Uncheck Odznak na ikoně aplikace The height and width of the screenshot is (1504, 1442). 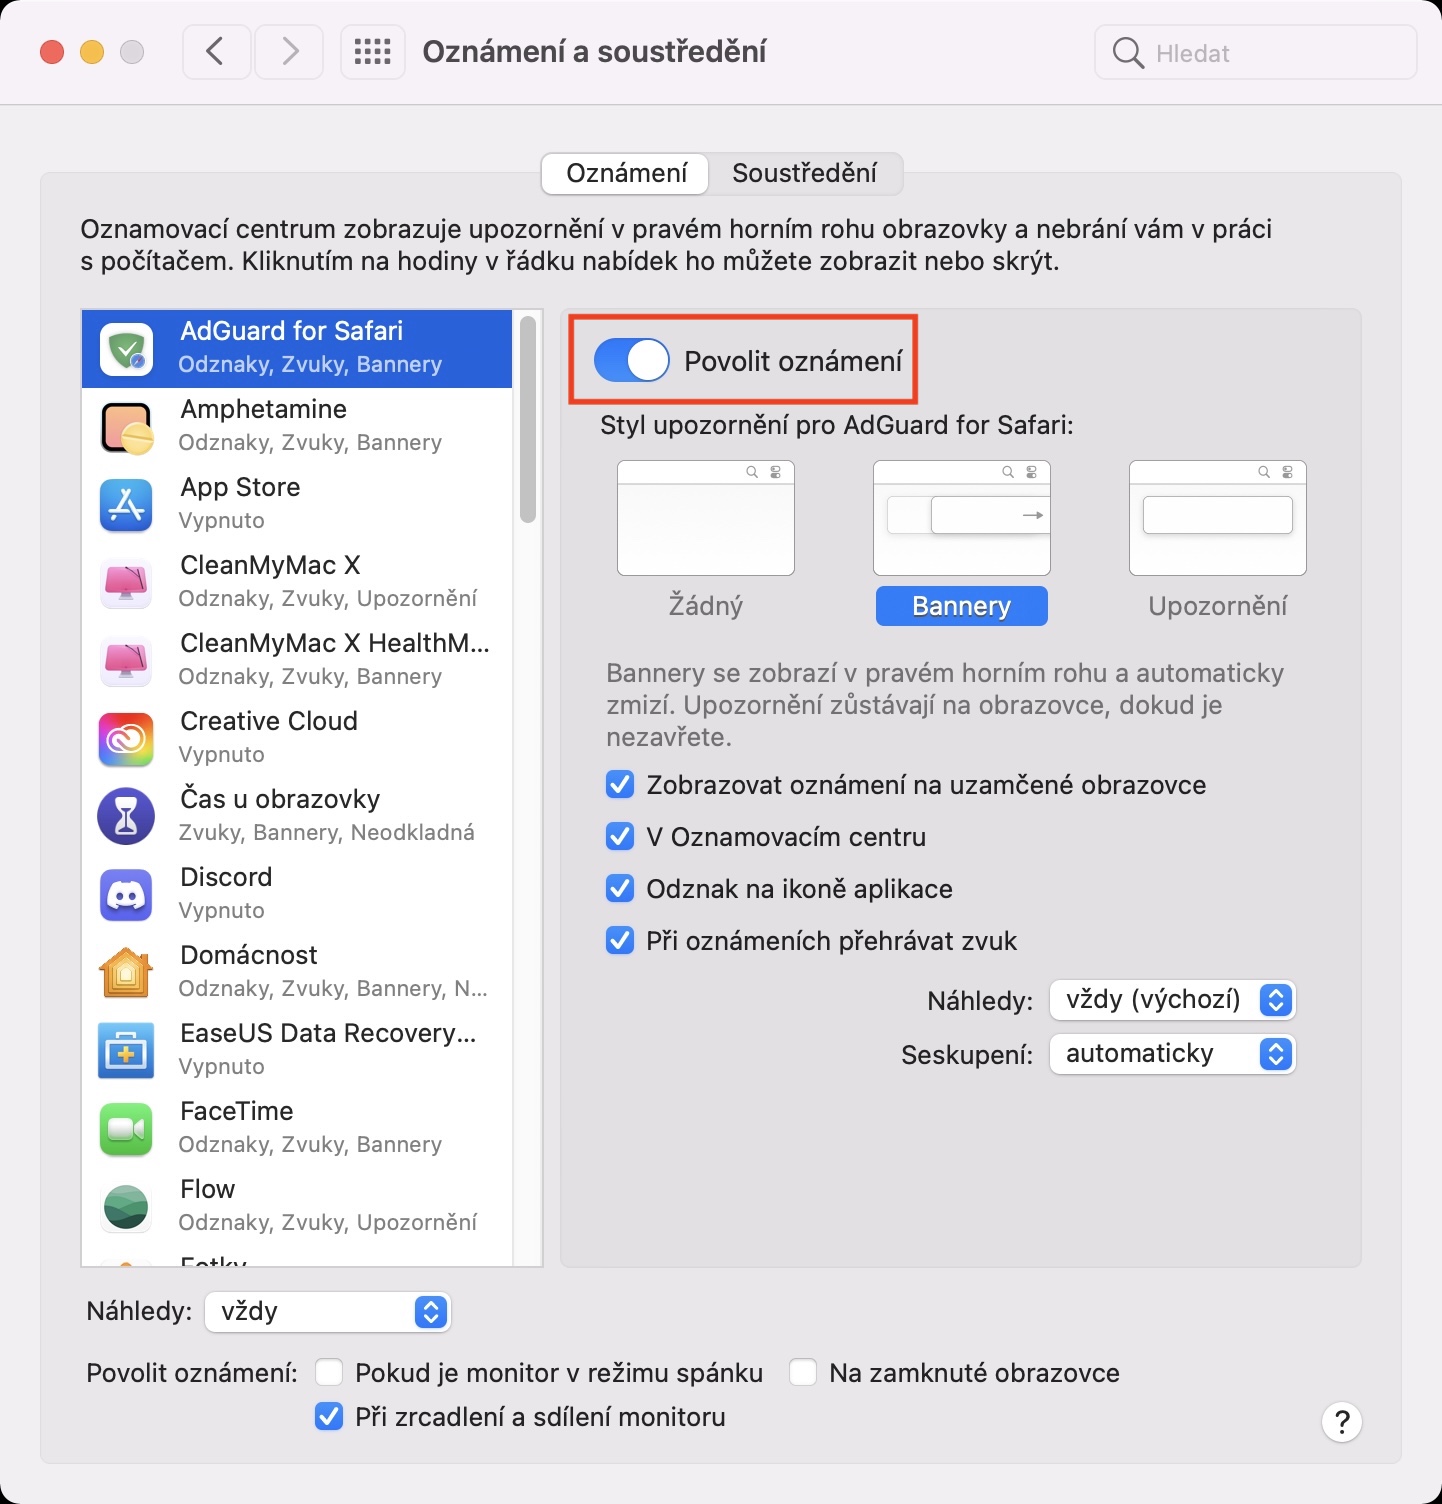tap(620, 889)
